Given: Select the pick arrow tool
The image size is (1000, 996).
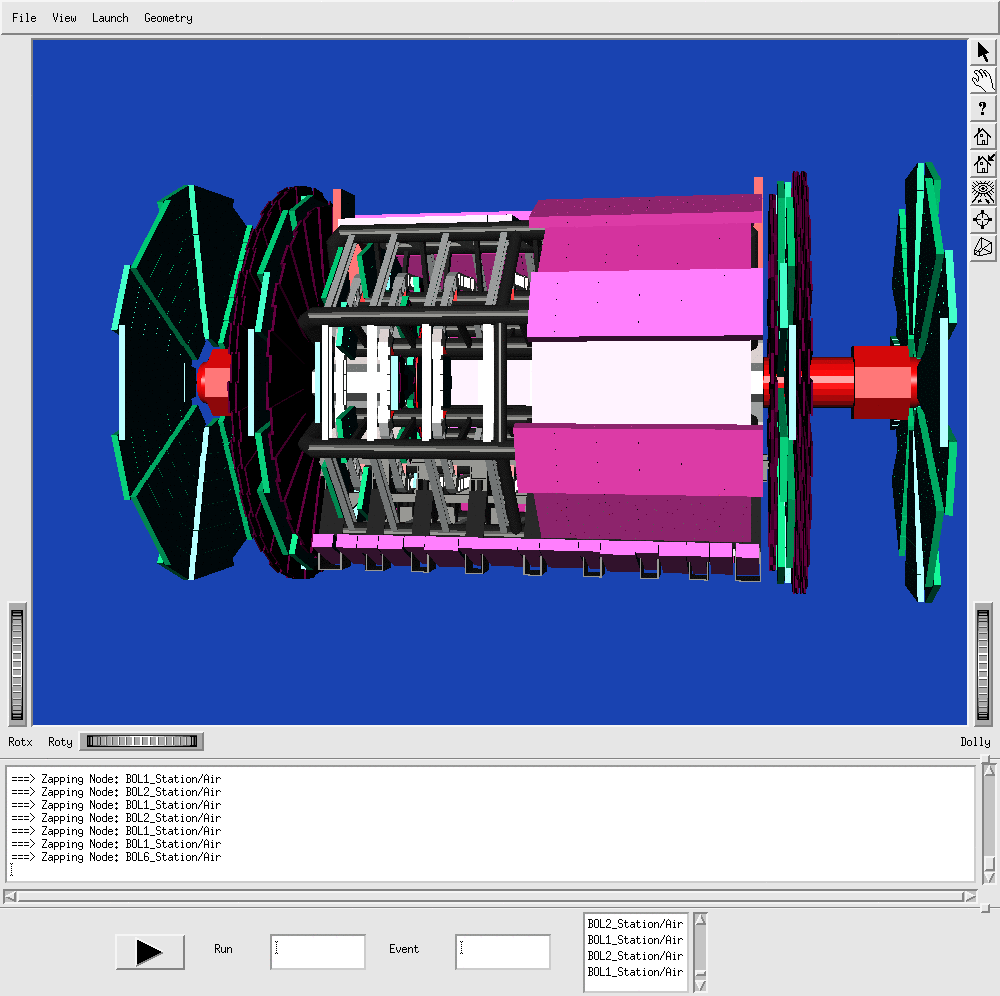Looking at the screenshot, I should click(983, 53).
